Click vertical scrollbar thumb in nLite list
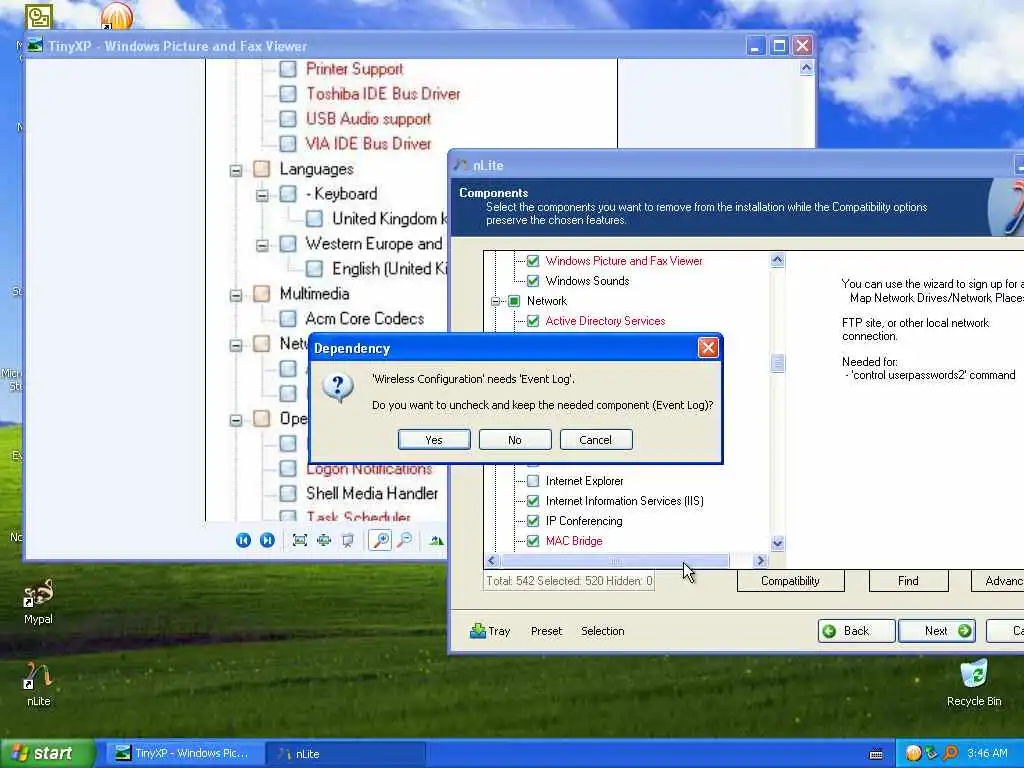This screenshot has height=768, width=1024. click(777, 363)
